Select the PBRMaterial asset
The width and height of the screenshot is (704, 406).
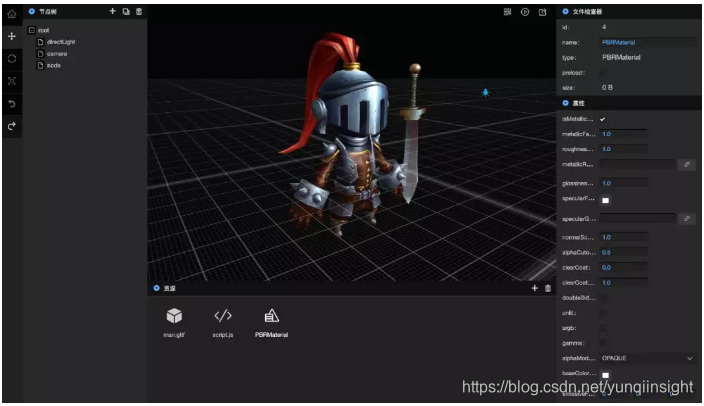[x=271, y=322]
